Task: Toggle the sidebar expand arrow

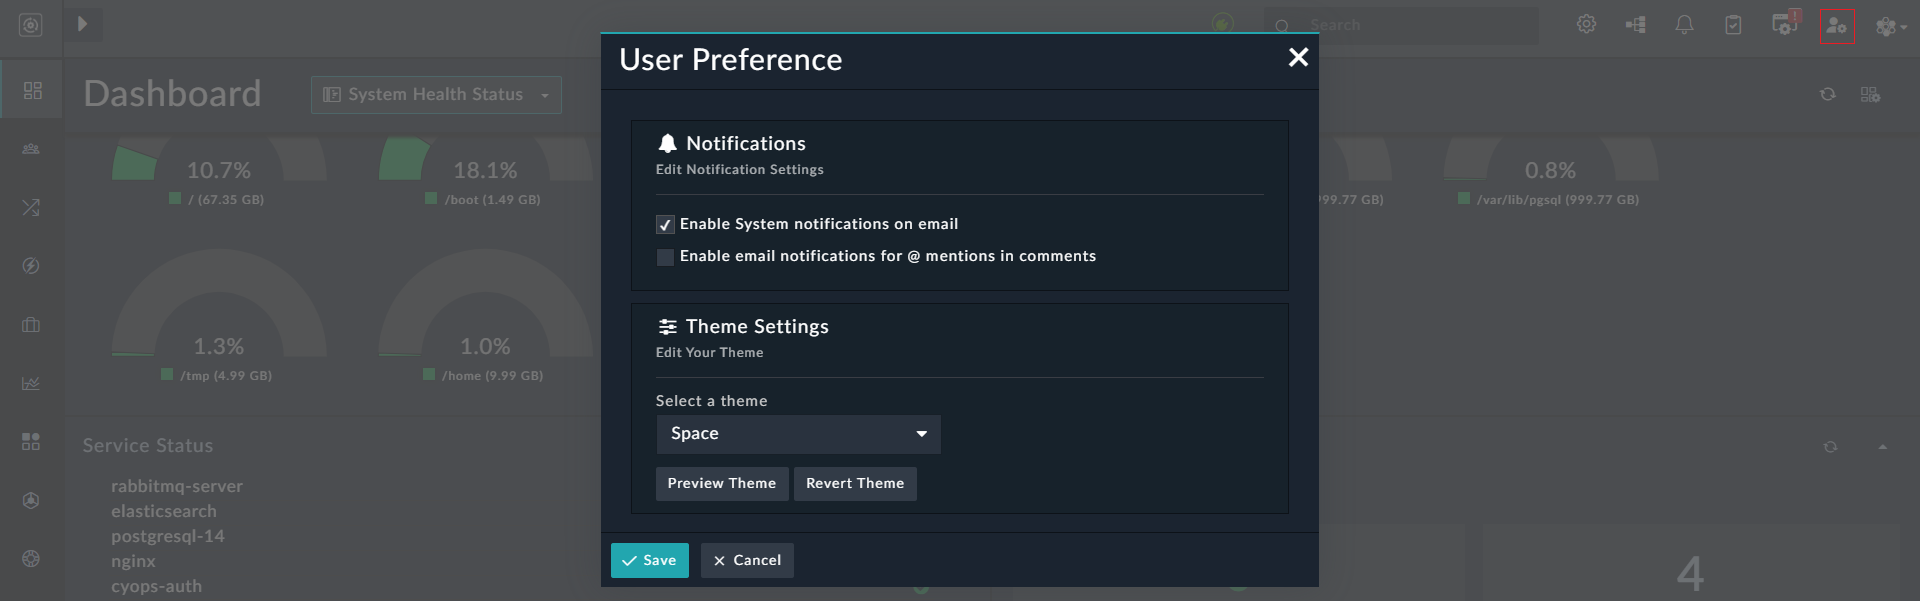Action: click(84, 24)
